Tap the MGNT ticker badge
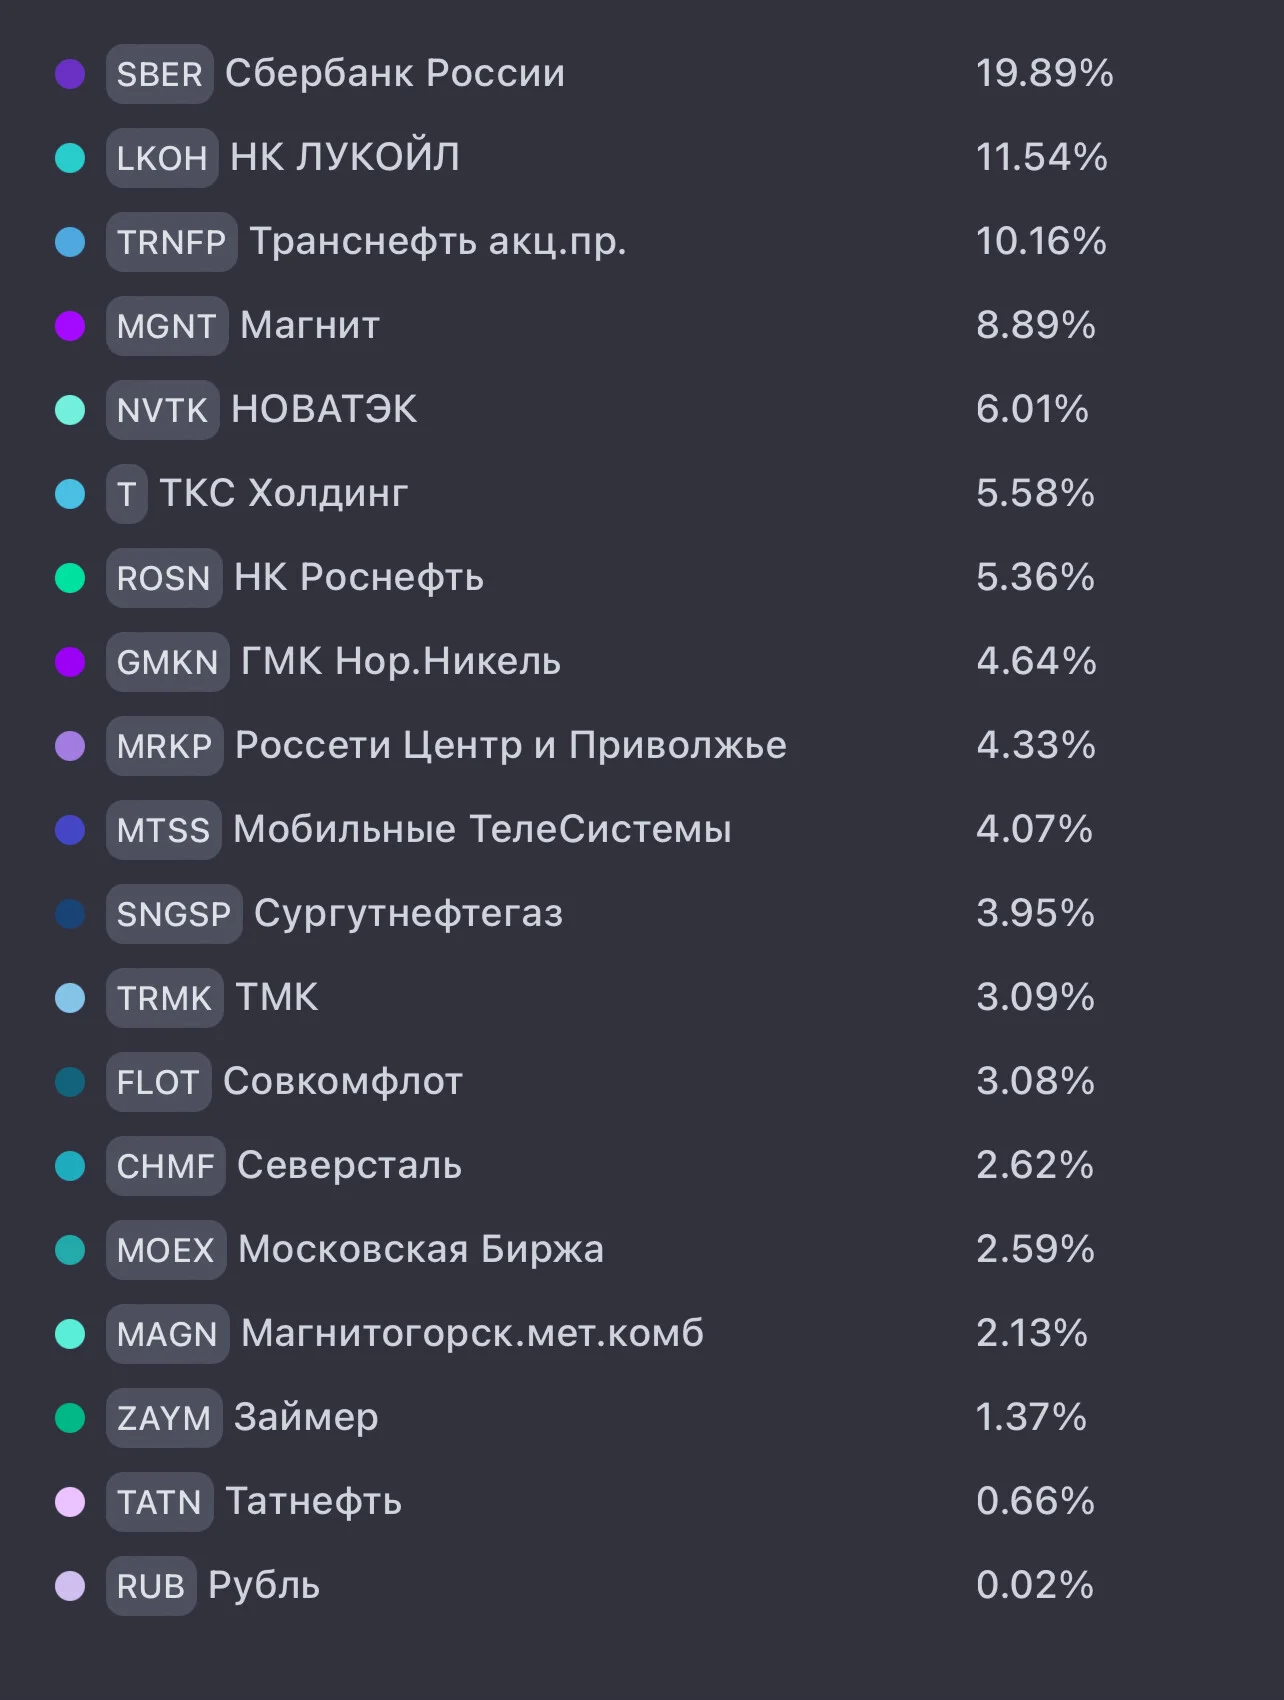The width and height of the screenshot is (1284, 1700). click(x=167, y=326)
